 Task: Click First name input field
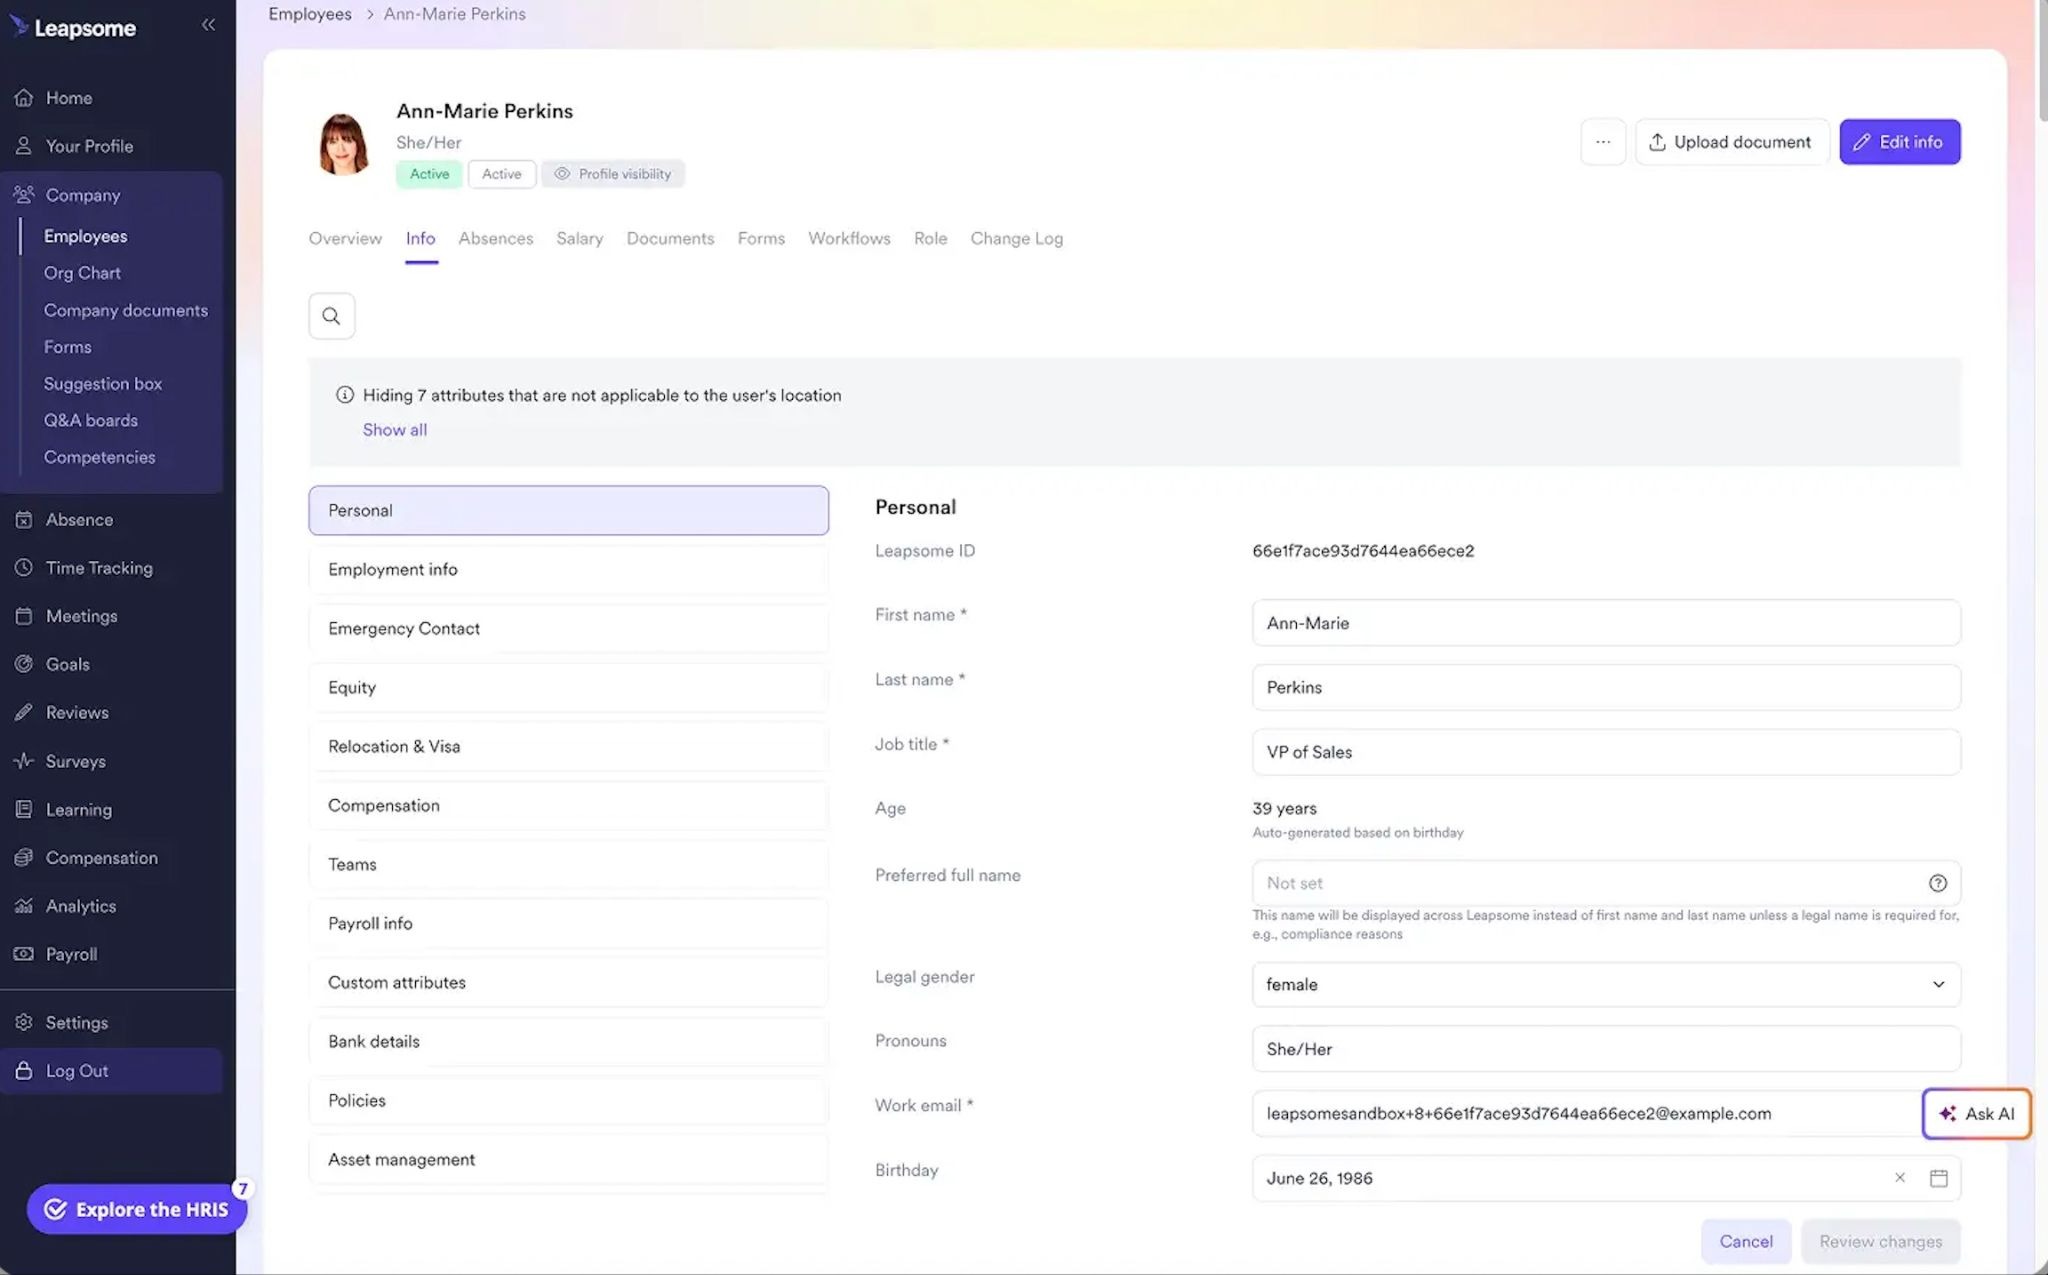(x=1605, y=623)
